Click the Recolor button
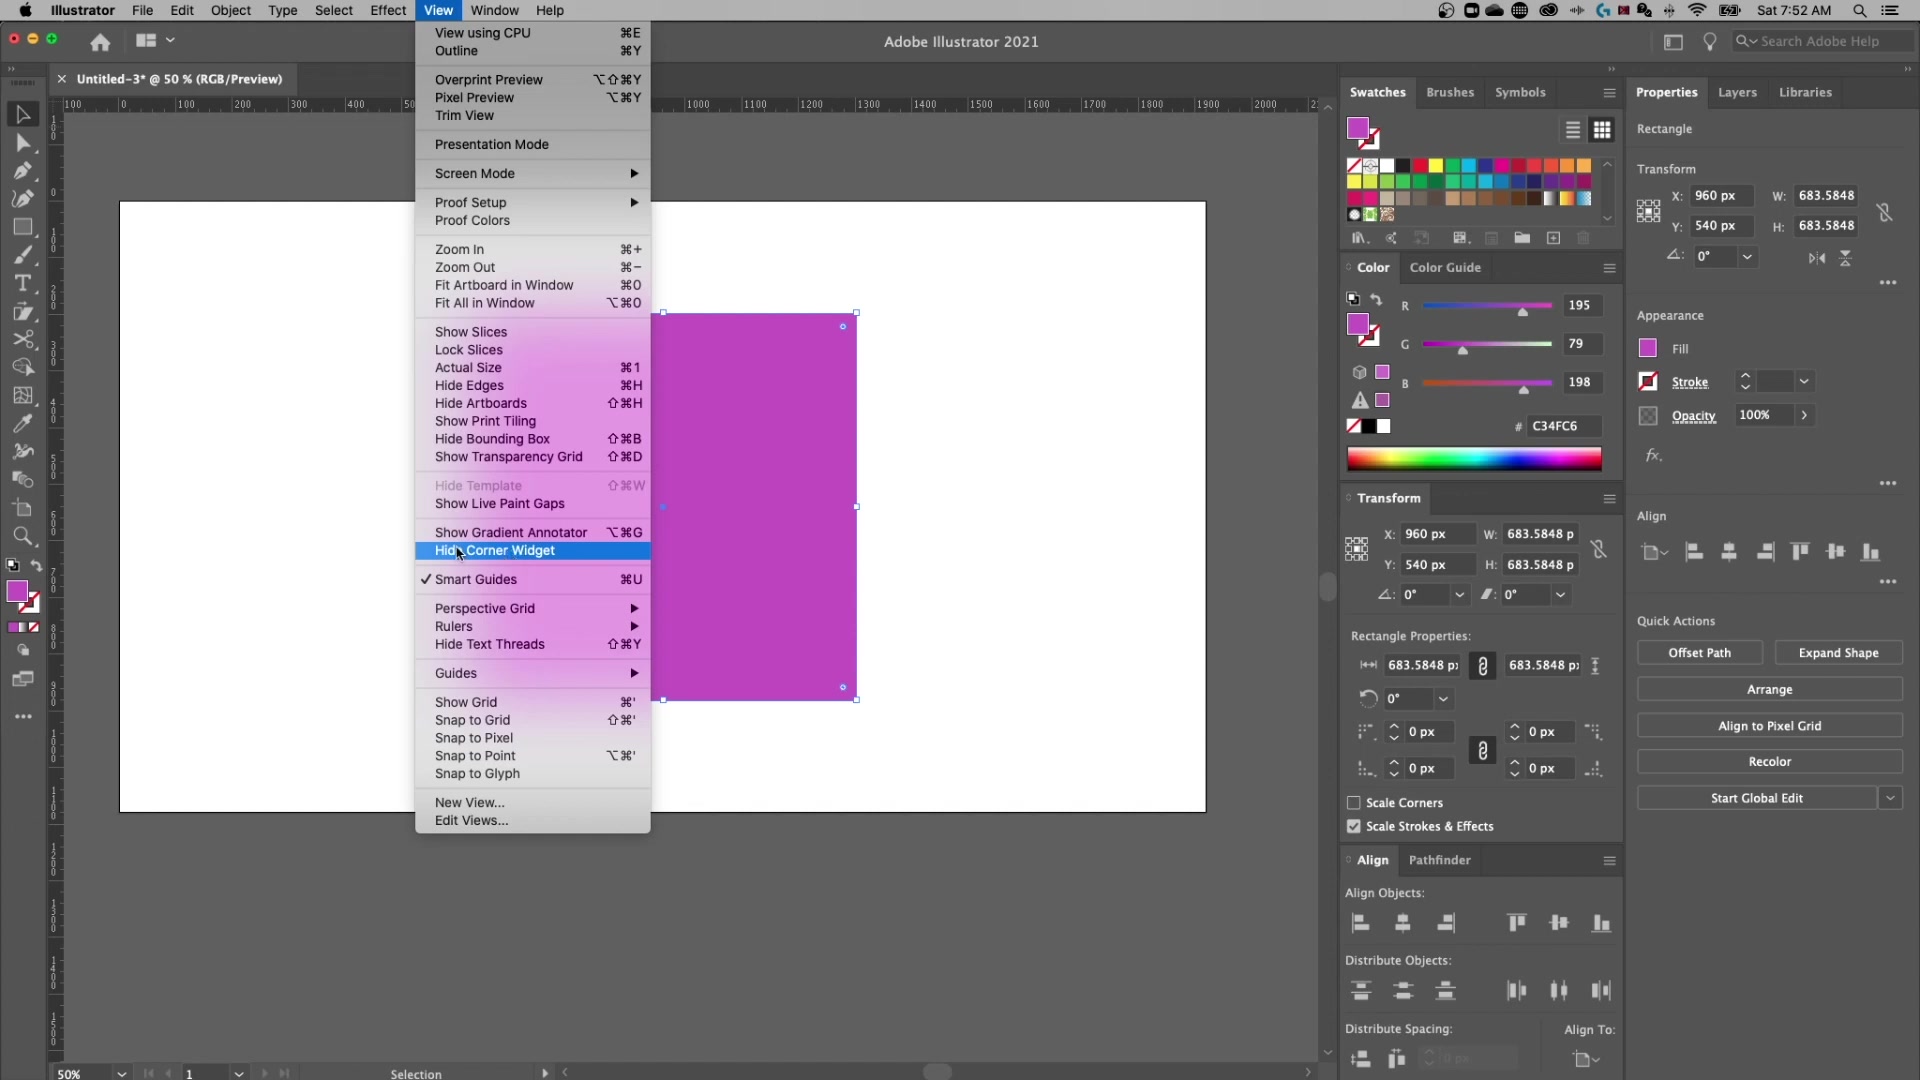1920x1080 pixels. (1768, 761)
